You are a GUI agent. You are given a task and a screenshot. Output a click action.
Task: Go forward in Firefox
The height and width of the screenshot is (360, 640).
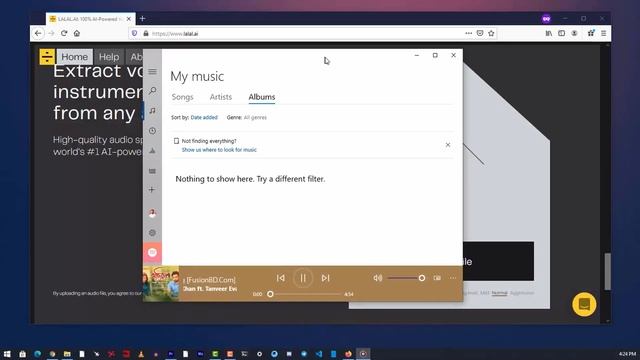pyautogui.click(x=51, y=33)
